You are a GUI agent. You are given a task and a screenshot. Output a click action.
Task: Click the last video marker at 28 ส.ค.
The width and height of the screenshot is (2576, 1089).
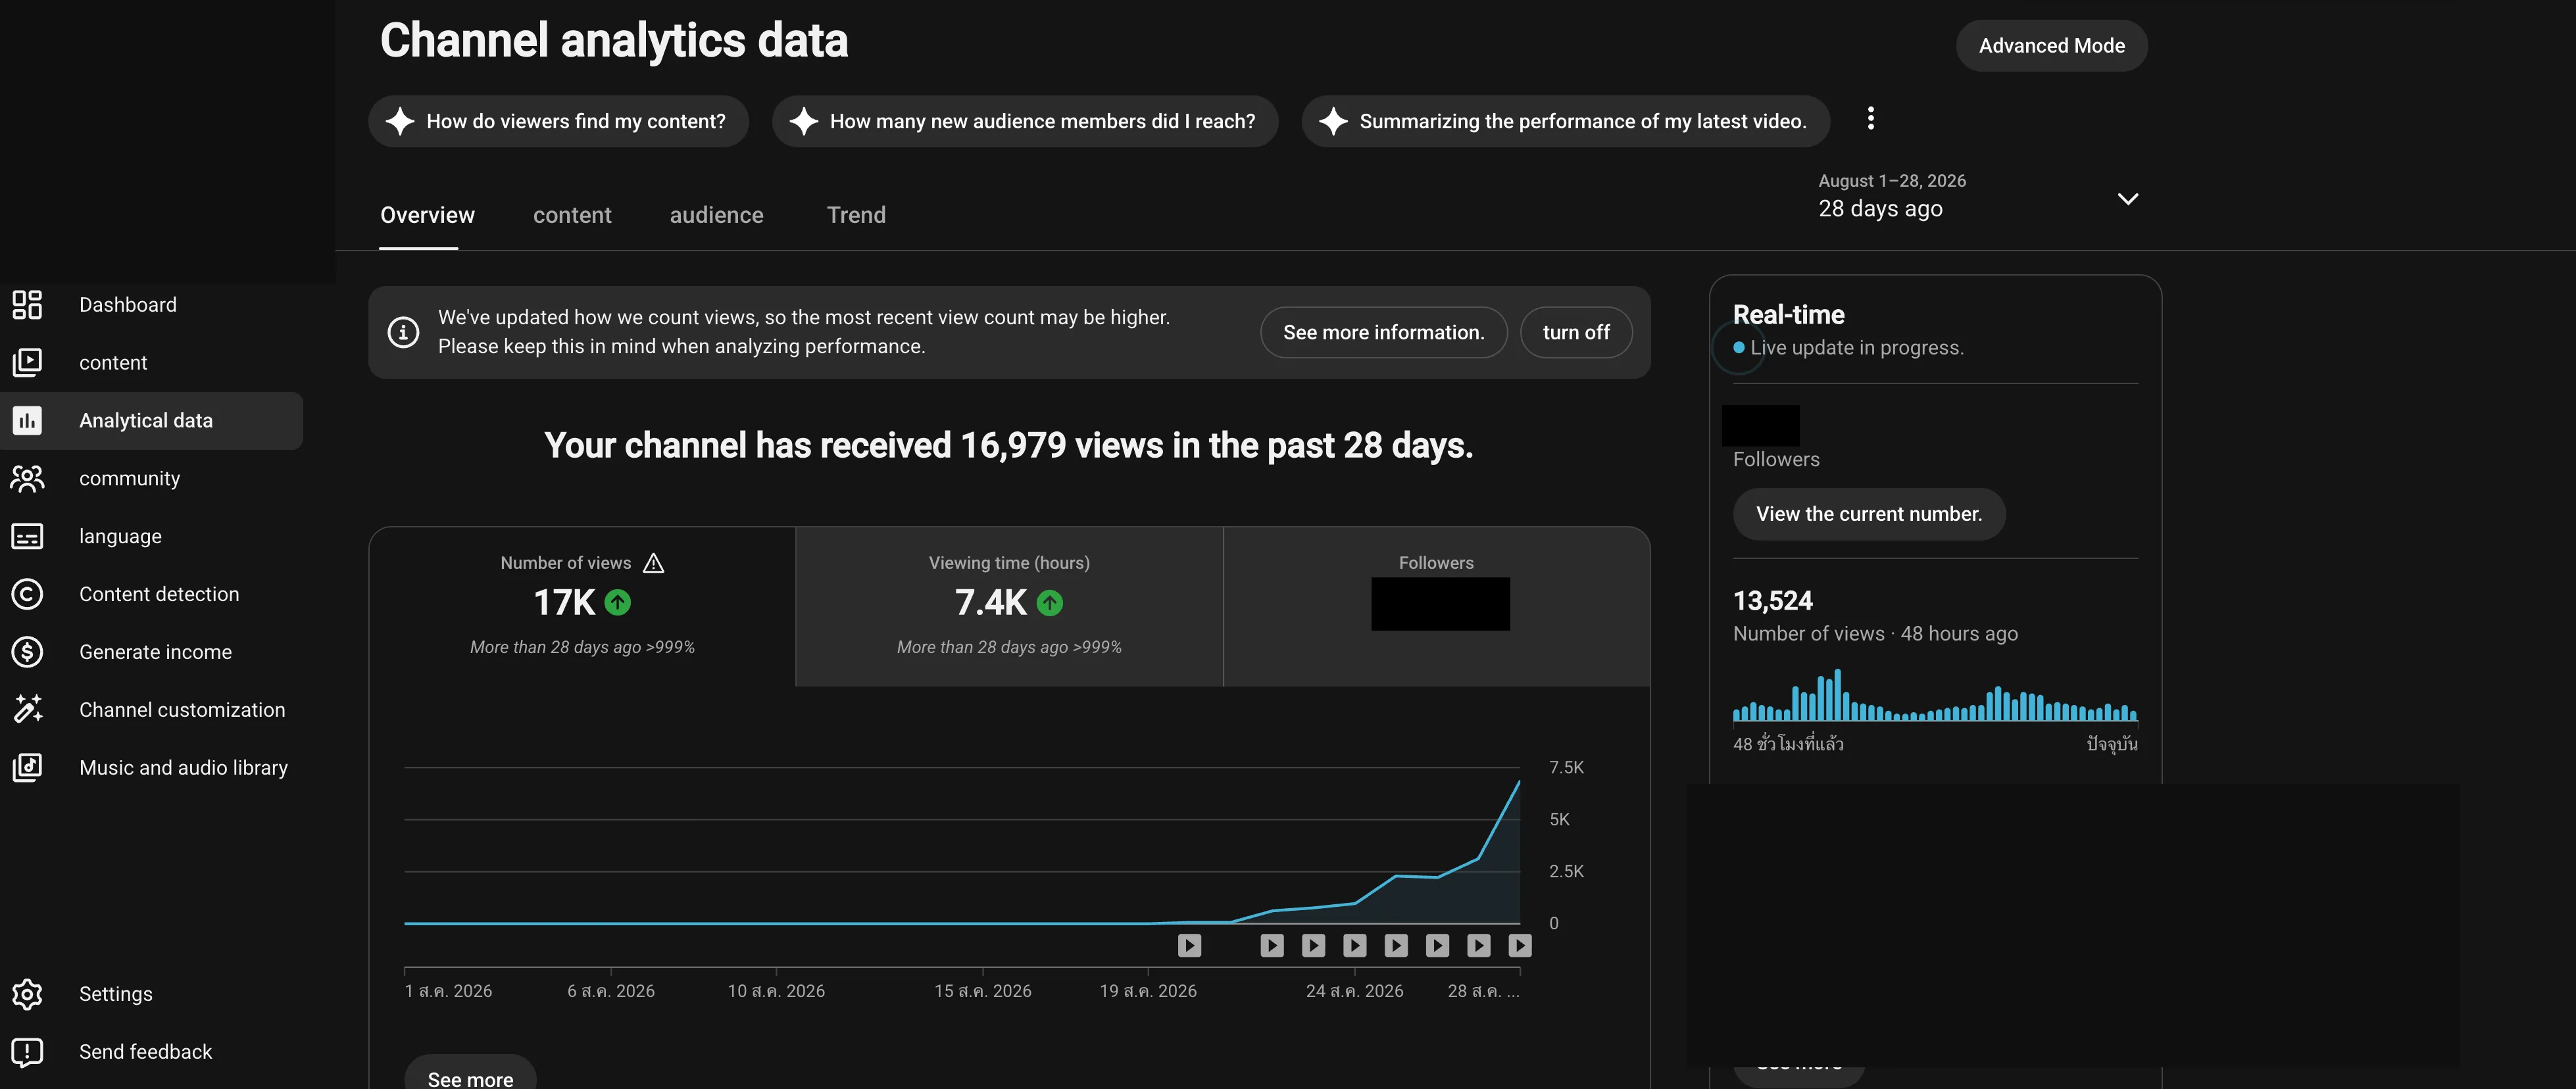(1520, 946)
